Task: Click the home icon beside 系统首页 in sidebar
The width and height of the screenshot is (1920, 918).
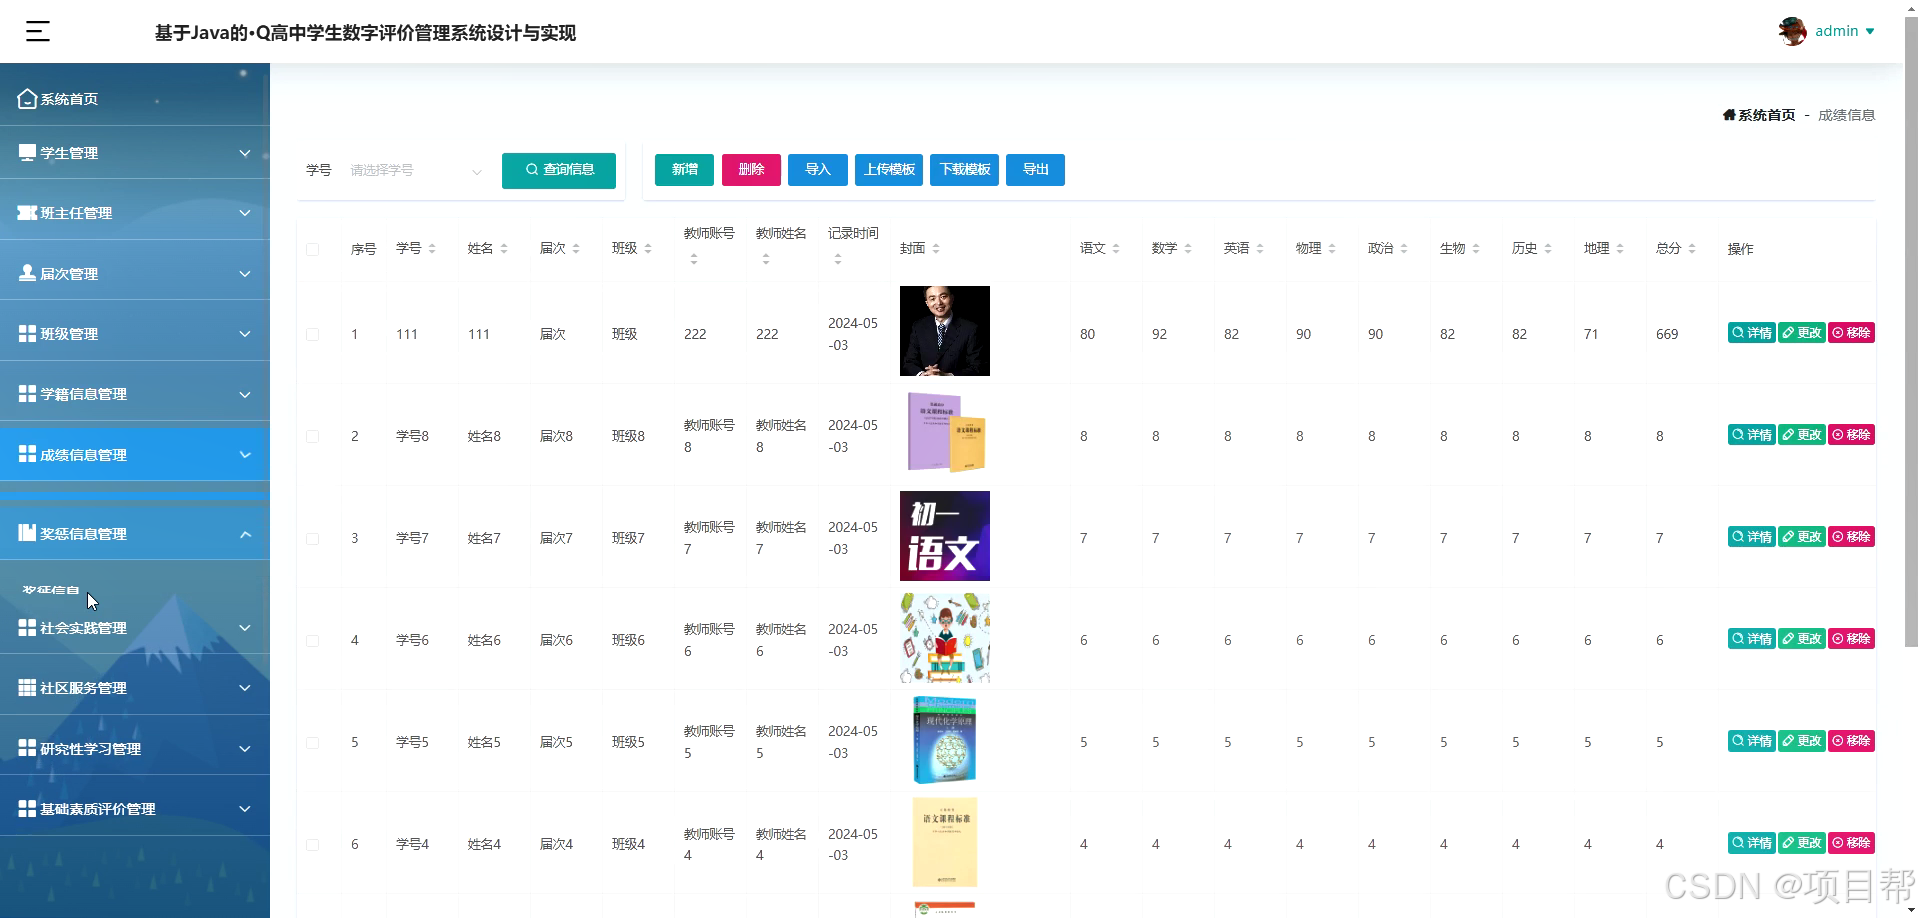Action: [x=28, y=99]
